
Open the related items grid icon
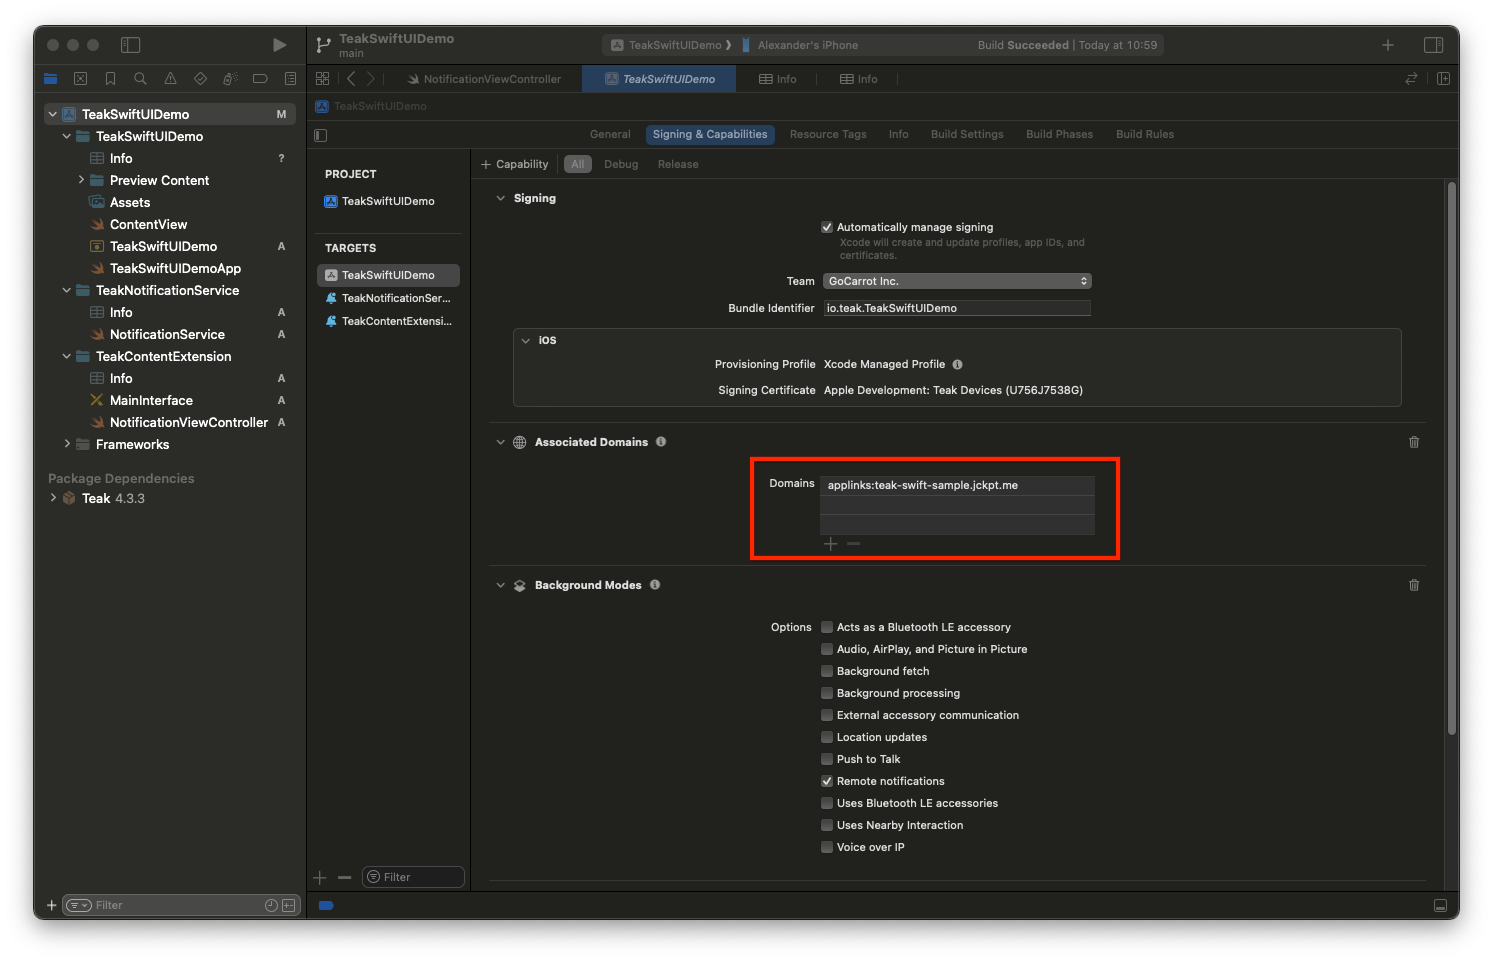click(322, 79)
